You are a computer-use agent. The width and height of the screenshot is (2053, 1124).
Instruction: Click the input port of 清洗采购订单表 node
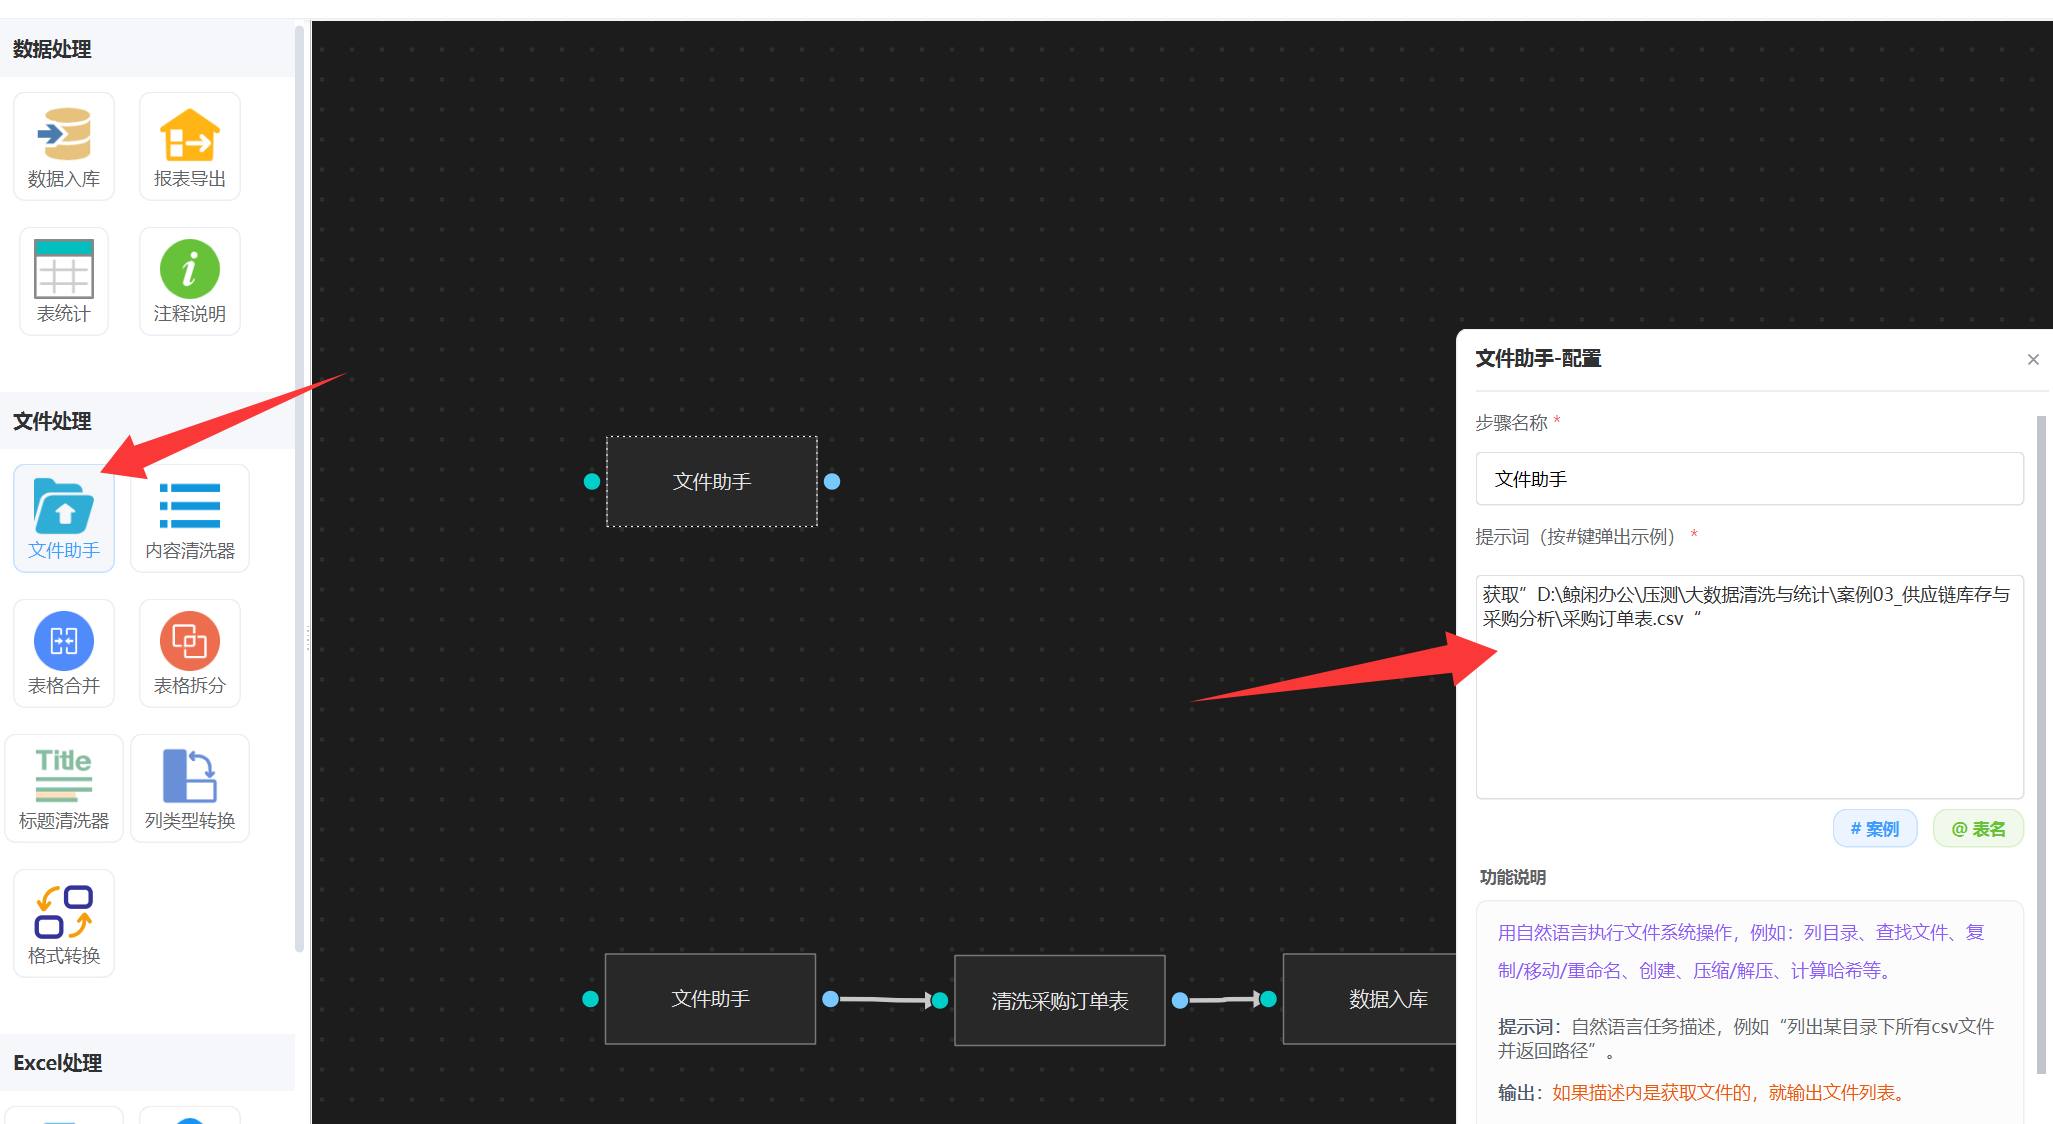coord(940,1000)
